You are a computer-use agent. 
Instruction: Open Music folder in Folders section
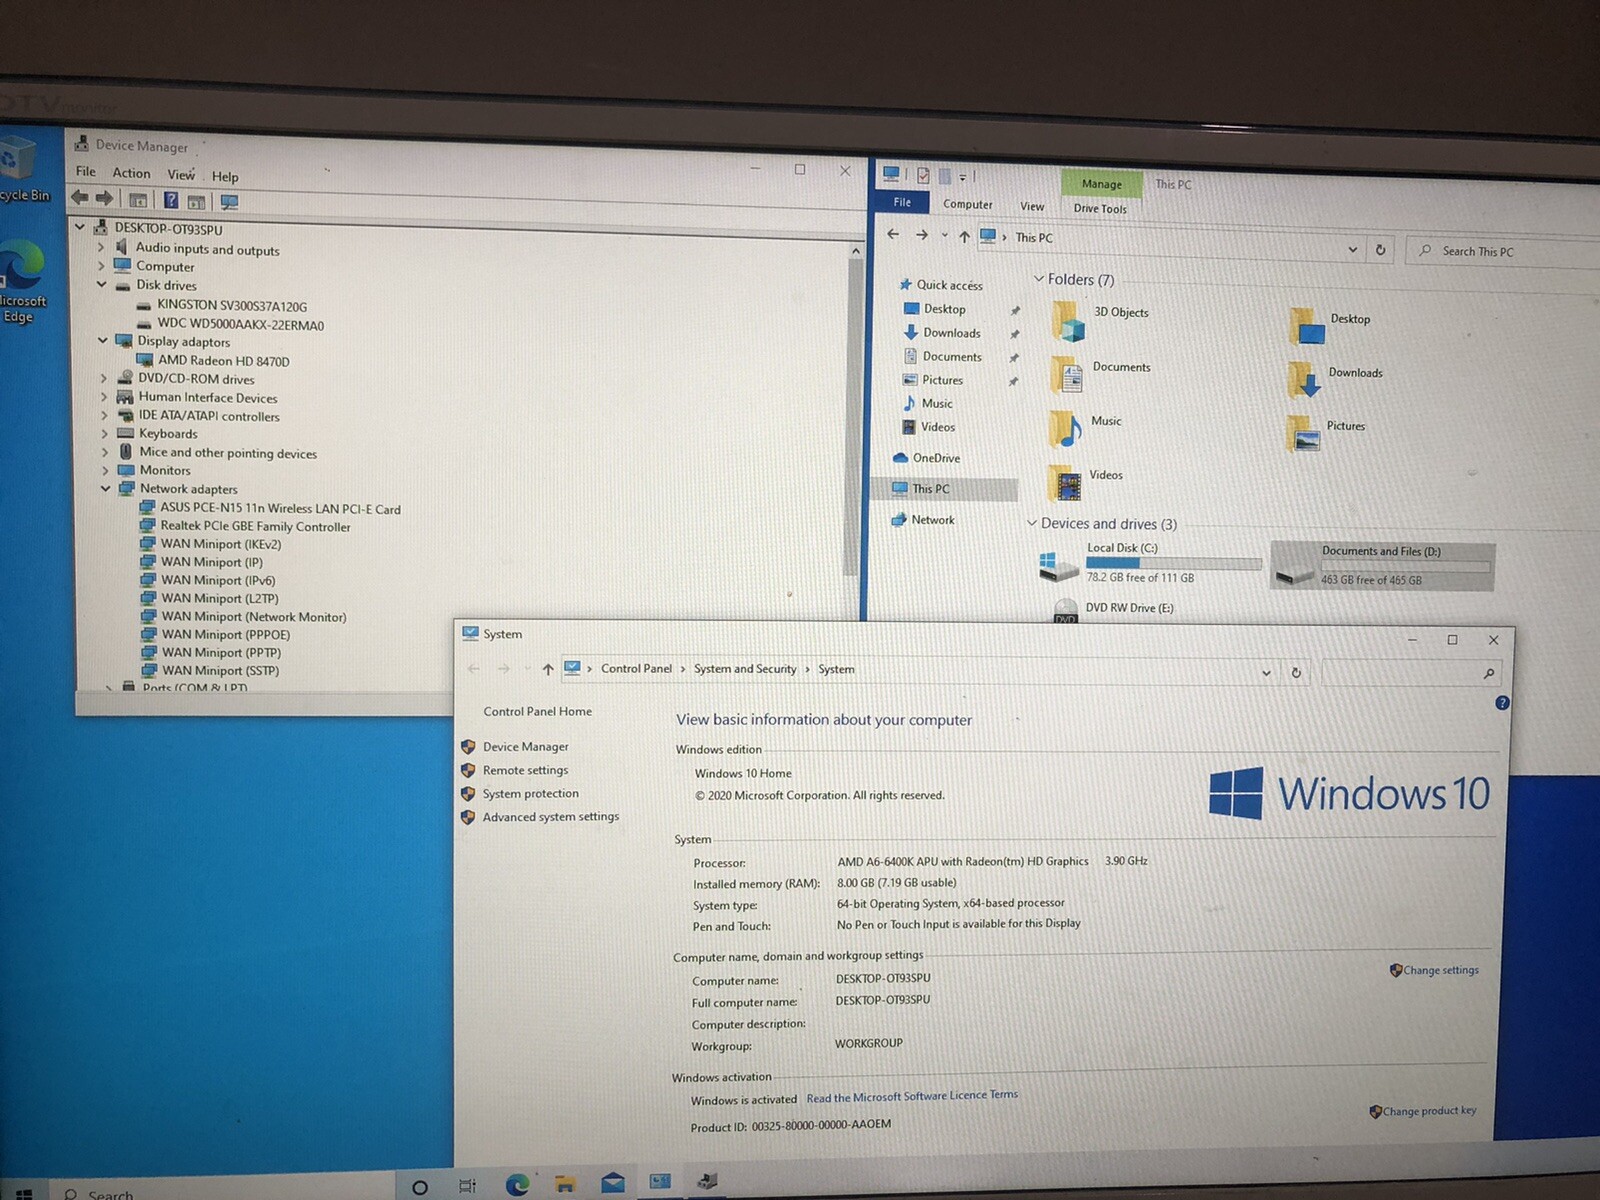click(x=1086, y=428)
